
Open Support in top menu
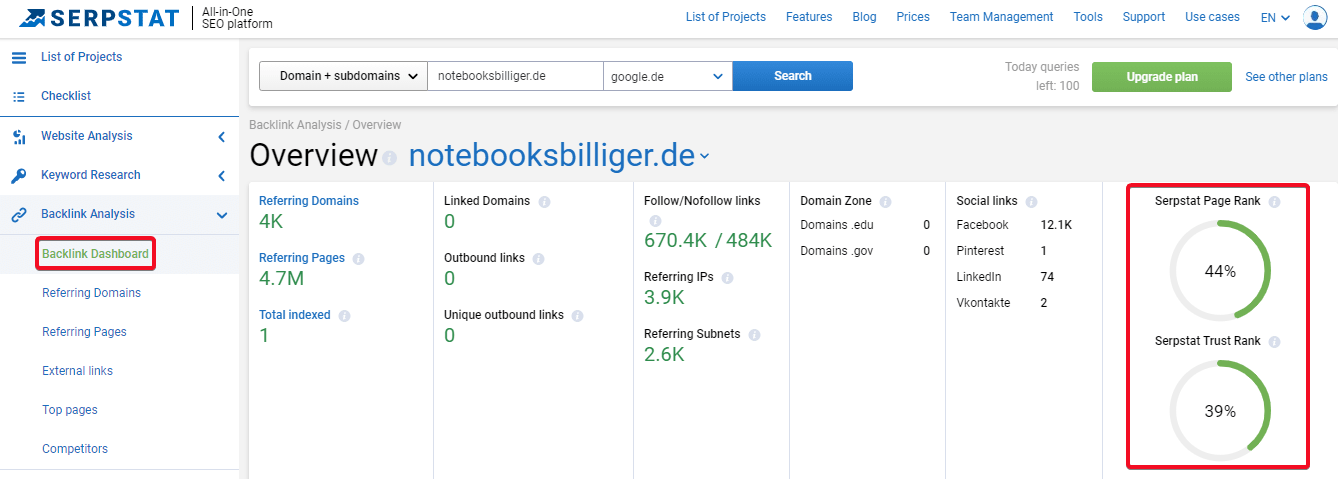pos(1143,17)
